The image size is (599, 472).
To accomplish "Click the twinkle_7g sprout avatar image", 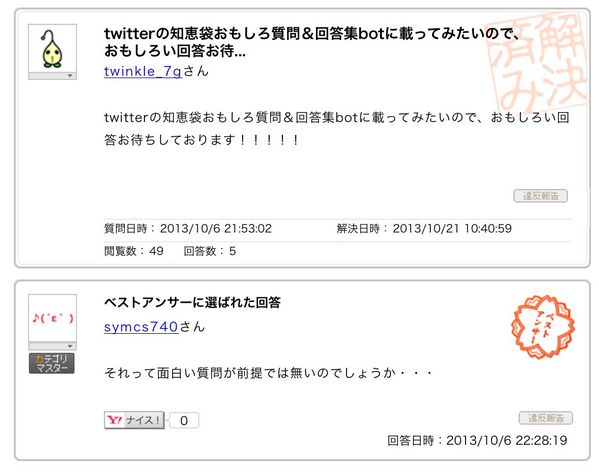I will coord(52,48).
